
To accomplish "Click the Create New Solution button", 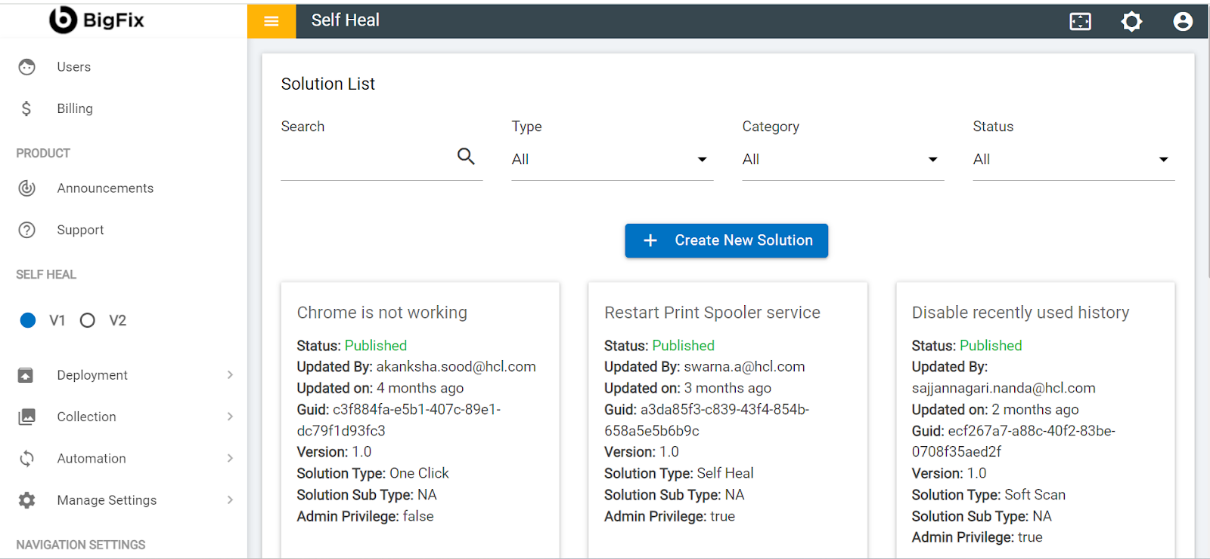I will (726, 241).
